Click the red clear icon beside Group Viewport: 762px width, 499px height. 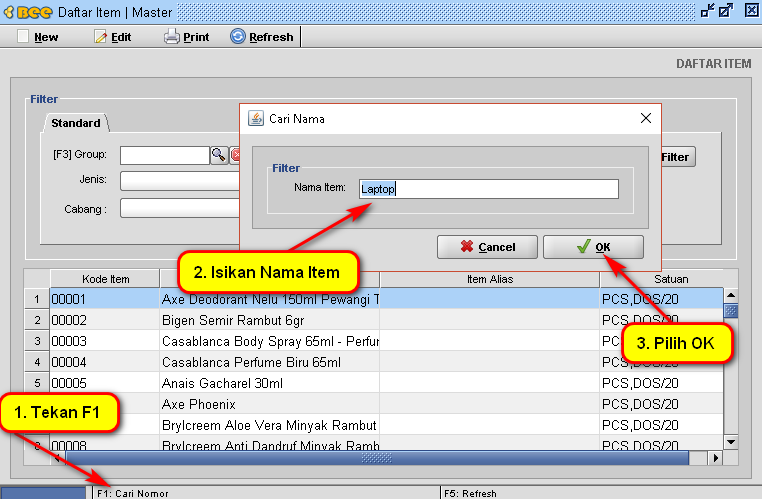pos(236,155)
